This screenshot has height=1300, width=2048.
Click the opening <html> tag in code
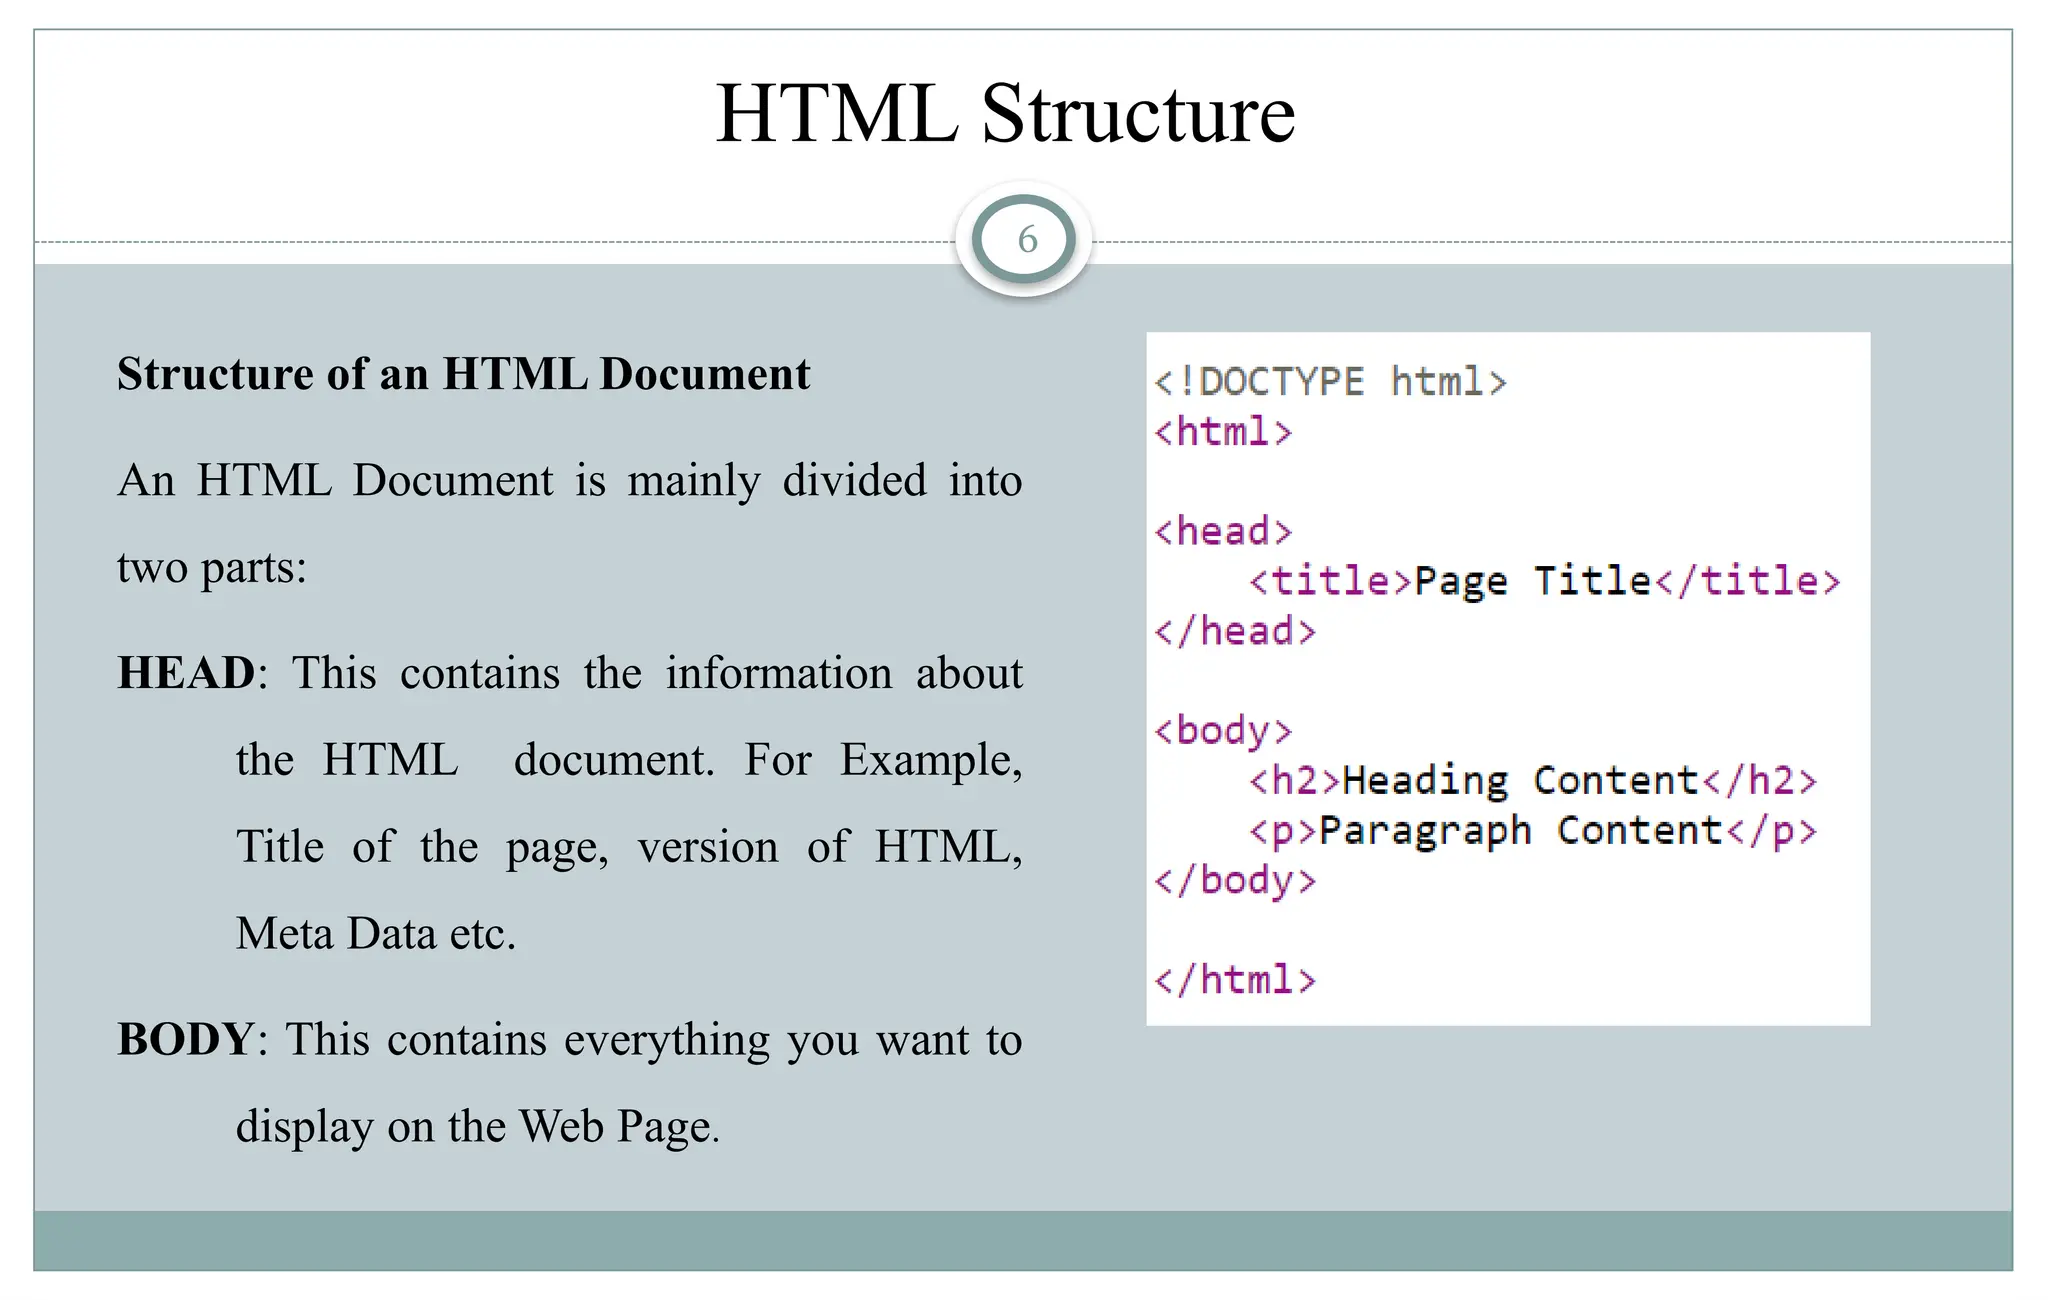1223,432
